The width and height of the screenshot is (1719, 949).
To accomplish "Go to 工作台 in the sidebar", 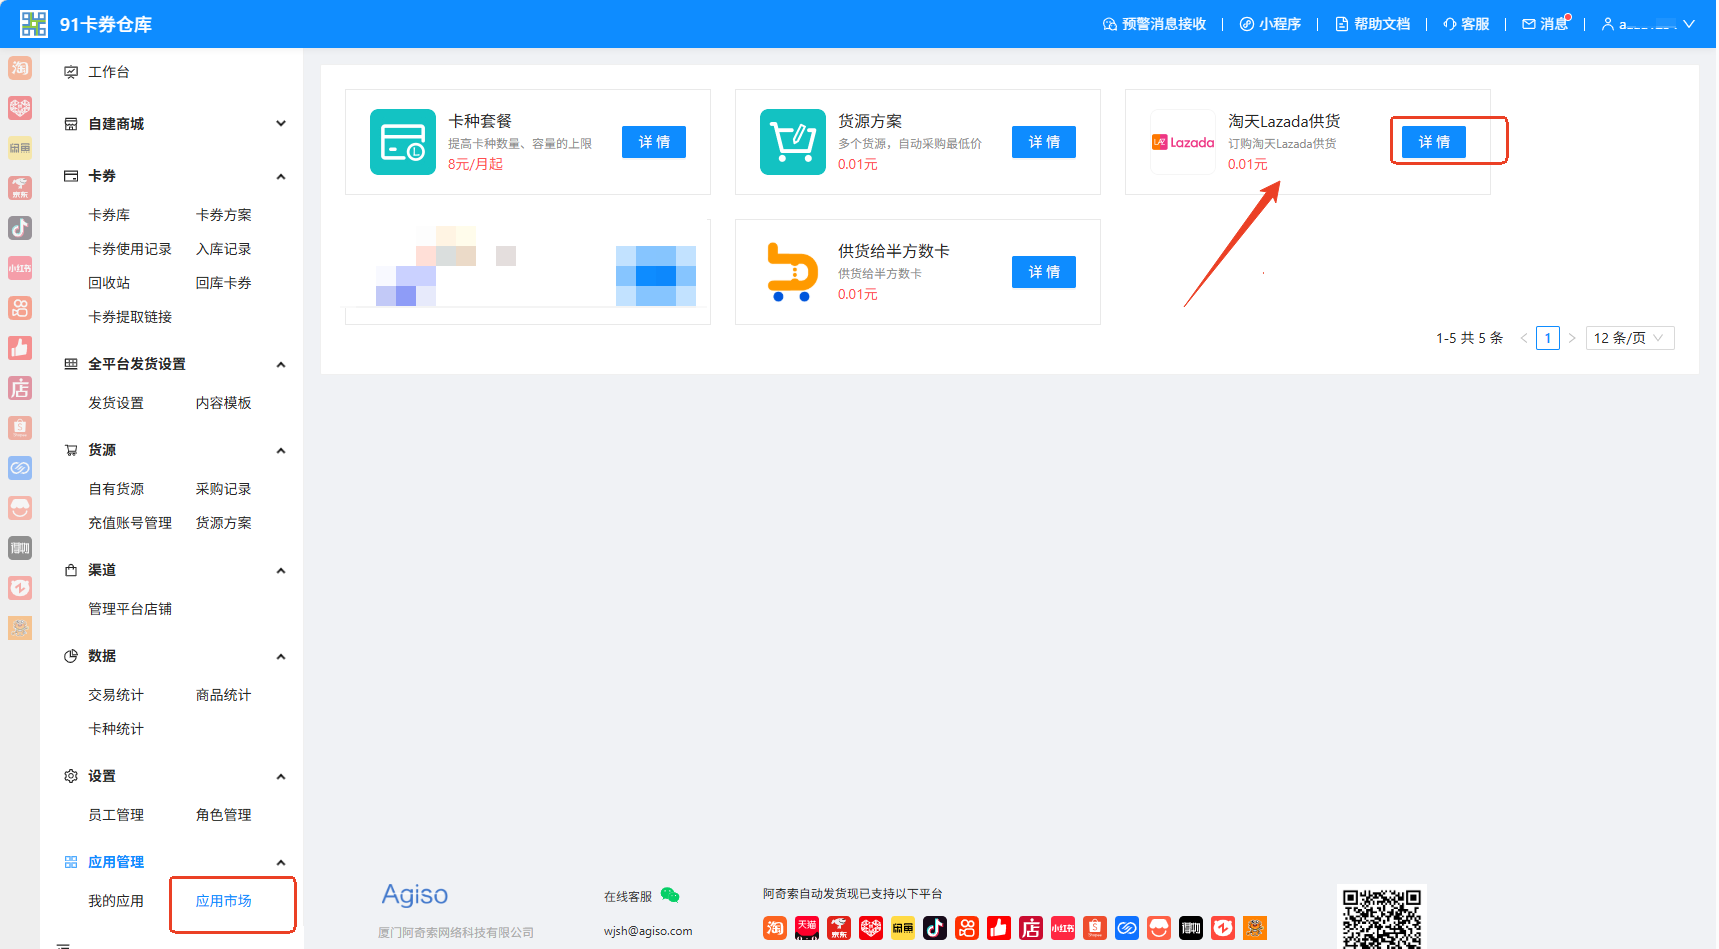I will pyautogui.click(x=109, y=72).
